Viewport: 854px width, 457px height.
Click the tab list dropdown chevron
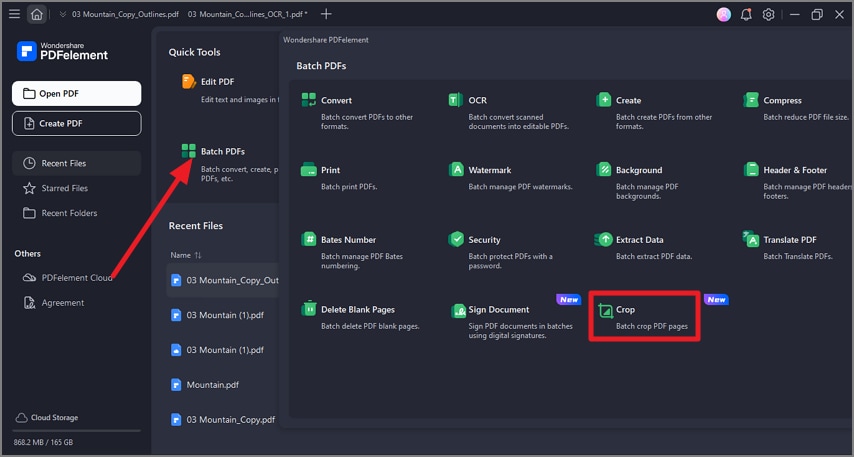tap(63, 14)
